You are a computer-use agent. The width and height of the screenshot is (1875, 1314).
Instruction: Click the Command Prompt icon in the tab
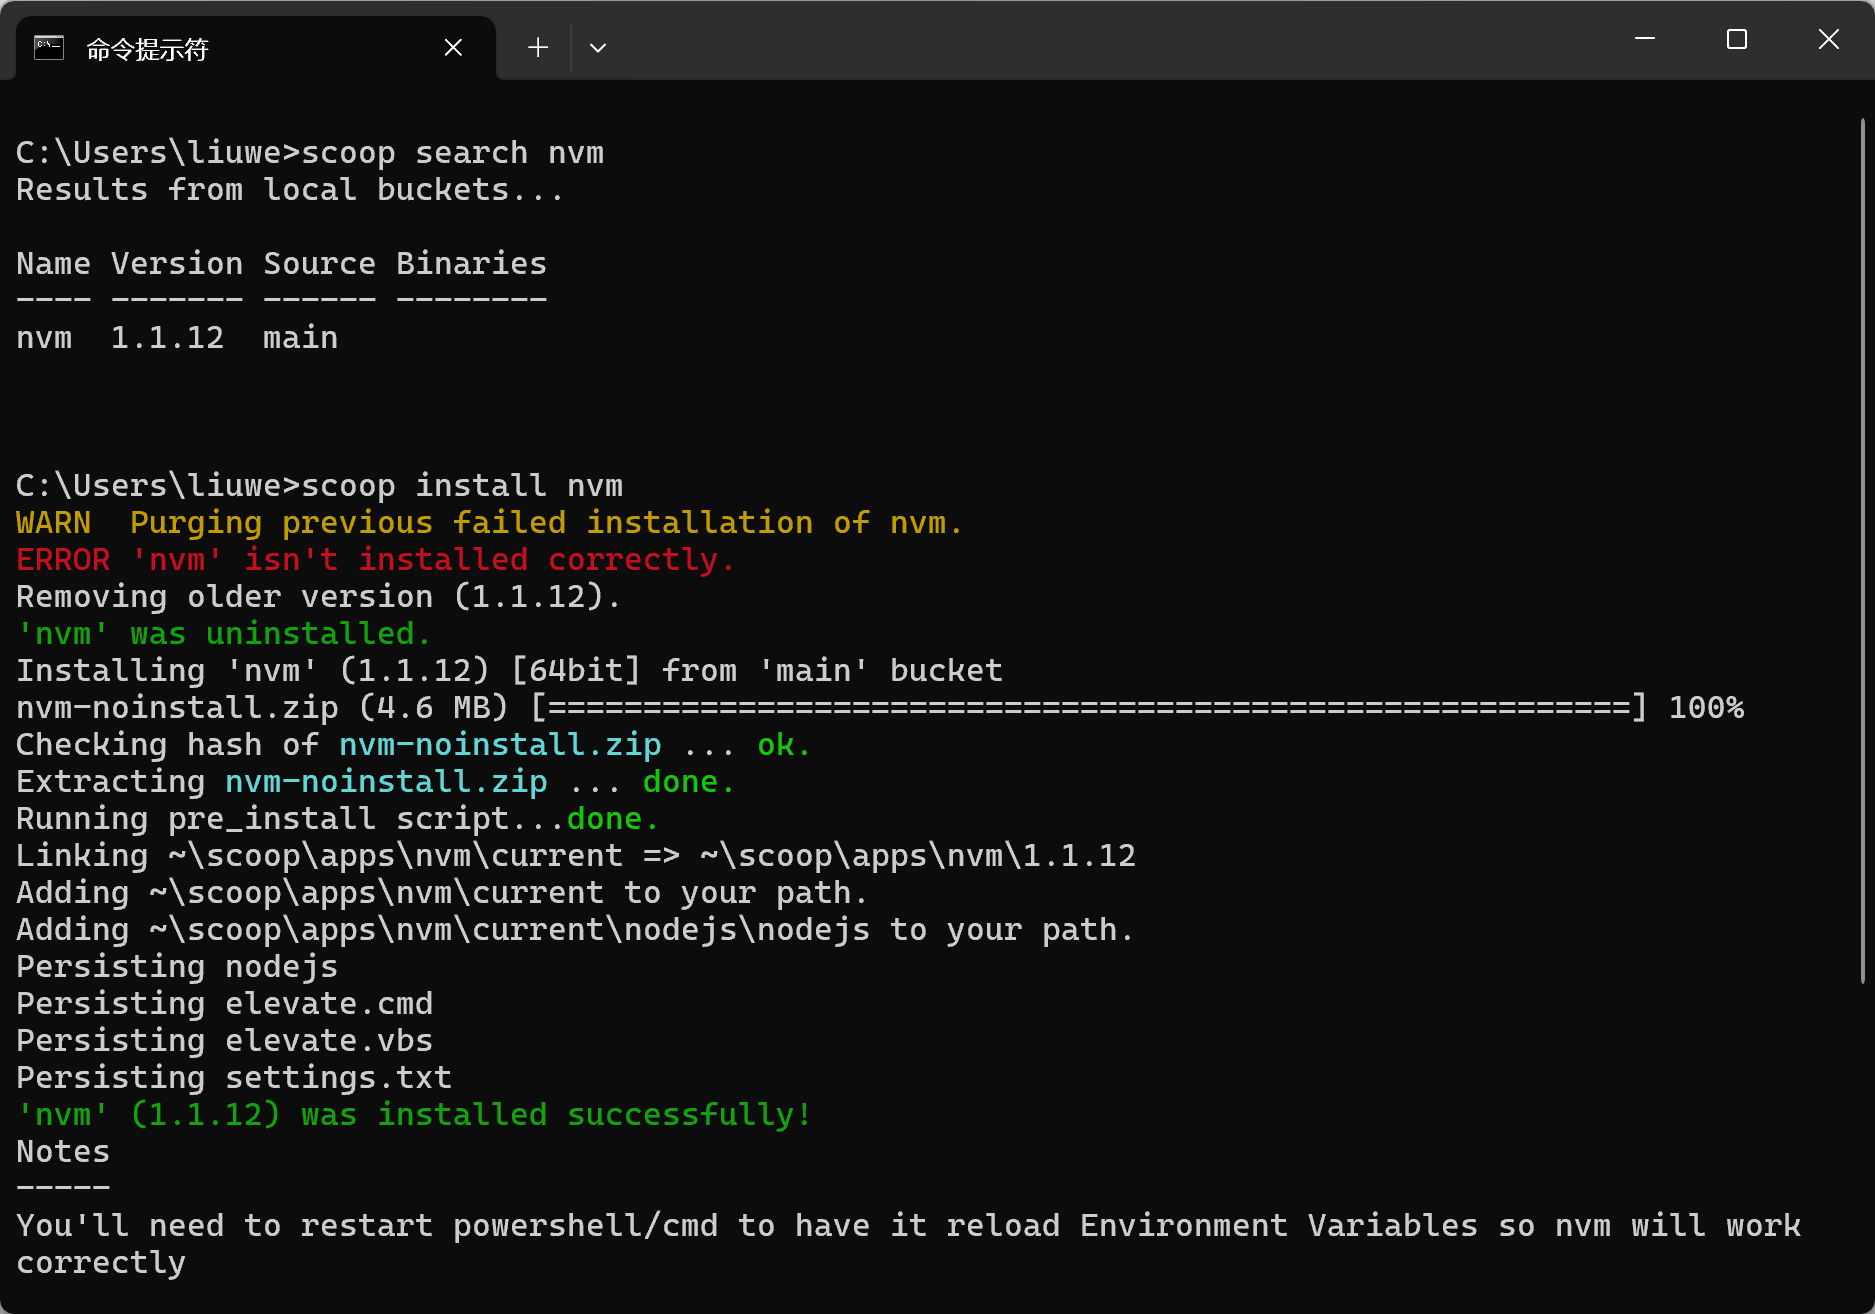(x=49, y=48)
